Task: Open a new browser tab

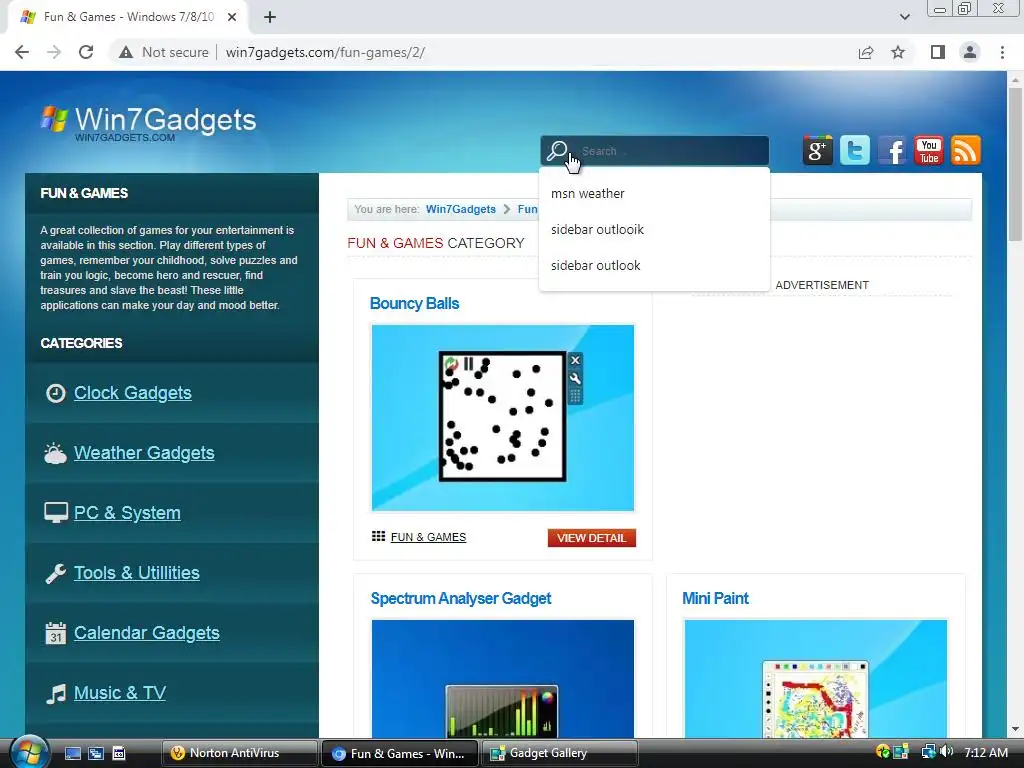Action: tap(270, 17)
